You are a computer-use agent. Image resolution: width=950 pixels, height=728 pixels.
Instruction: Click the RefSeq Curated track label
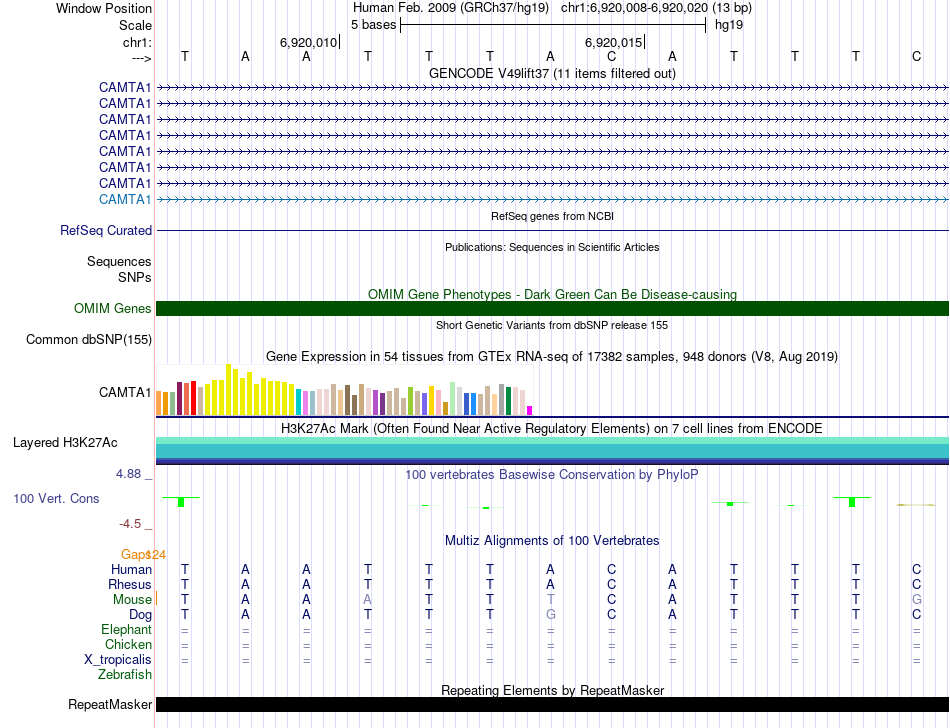(x=105, y=230)
